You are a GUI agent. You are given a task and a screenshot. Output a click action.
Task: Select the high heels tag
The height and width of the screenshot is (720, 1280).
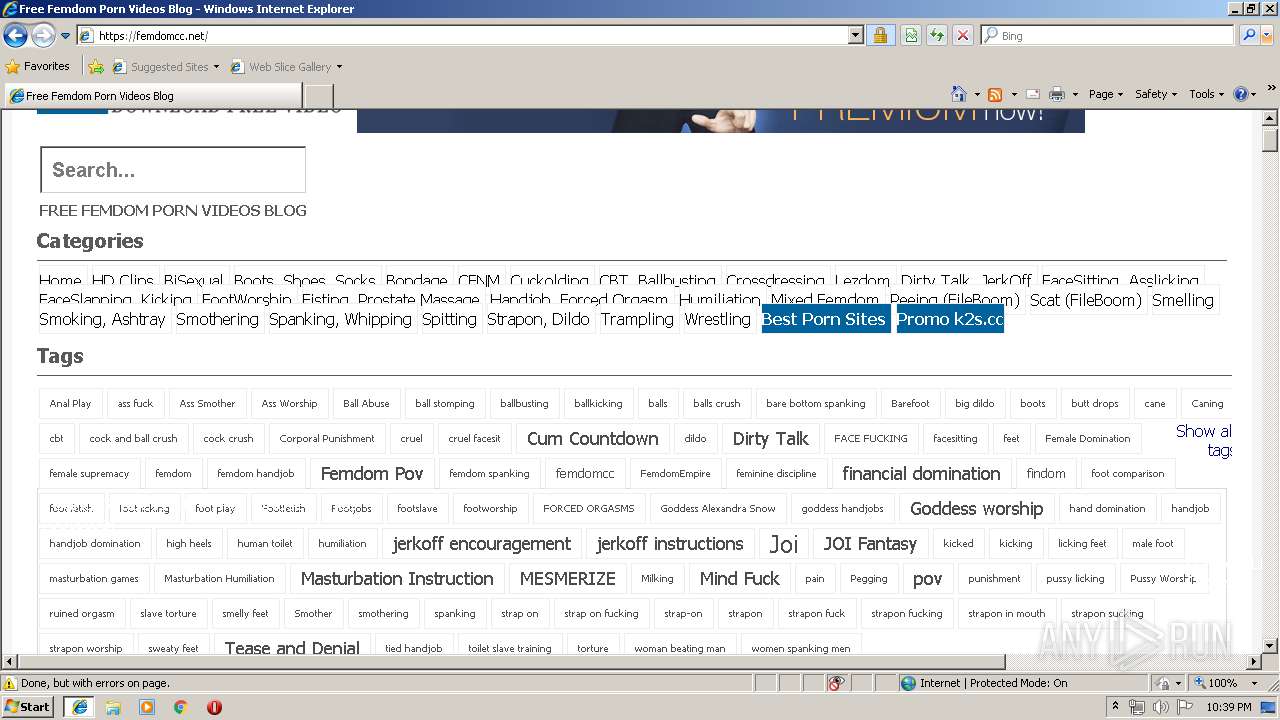click(189, 544)
